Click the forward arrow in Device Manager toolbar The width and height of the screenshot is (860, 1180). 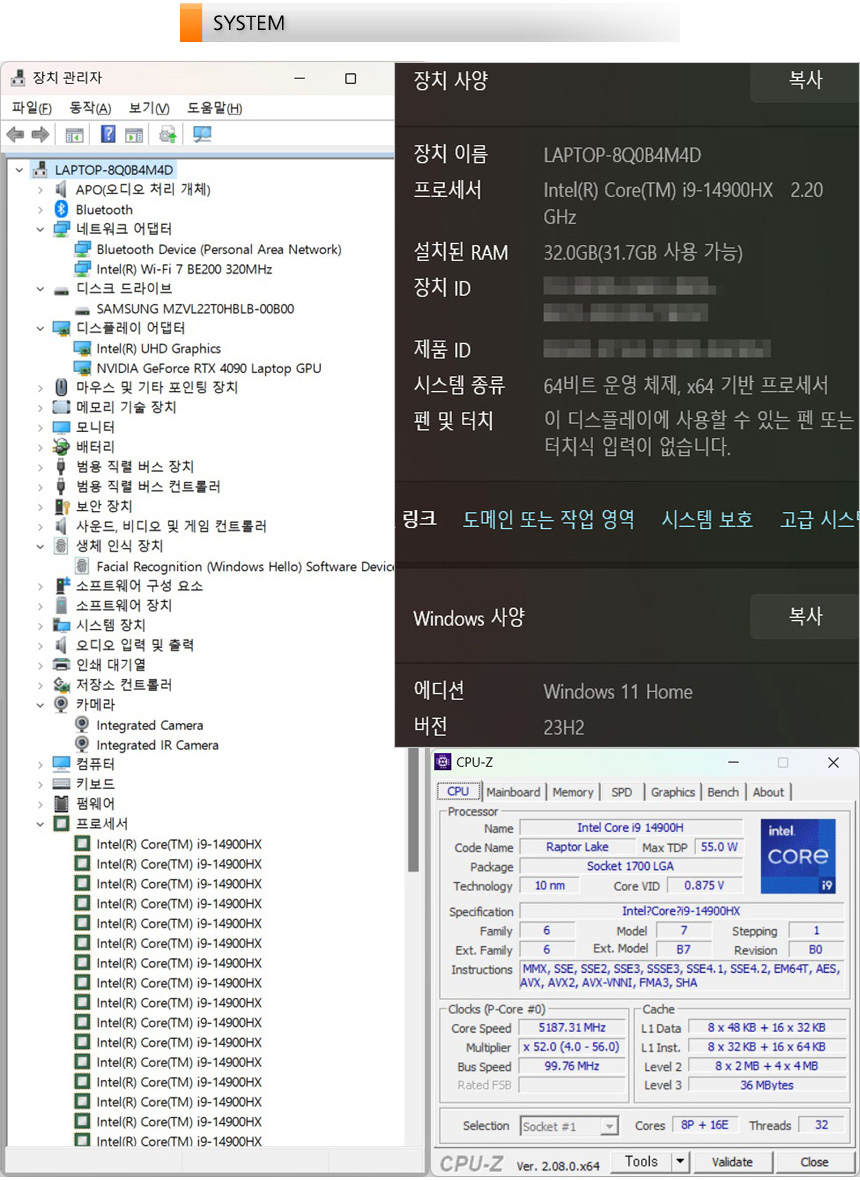40,135
